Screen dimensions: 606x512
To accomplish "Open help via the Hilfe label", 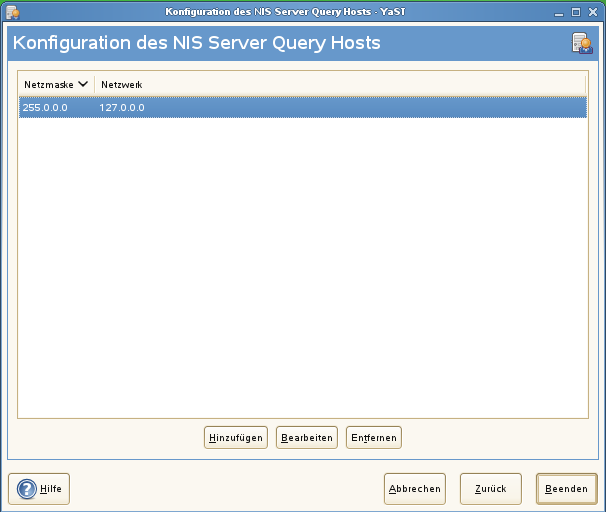I will (x=51, y=489).
